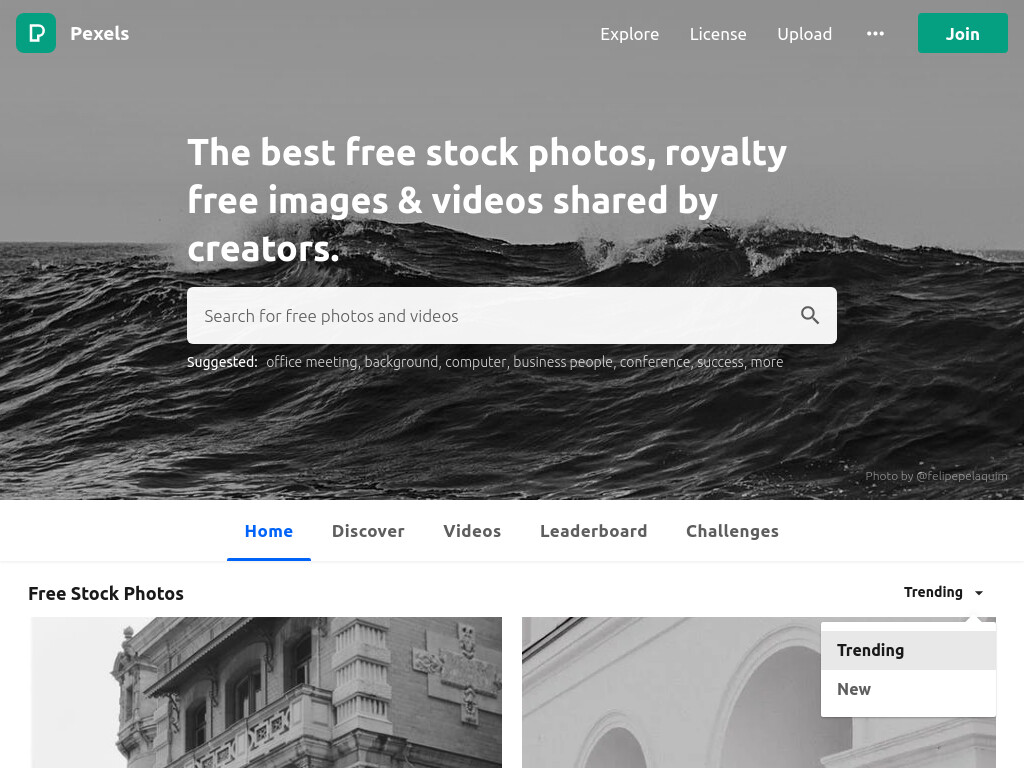Click suggested term office meeting
The height and width of the screenshot is (768, 1024).
click(x=312, y=362)
